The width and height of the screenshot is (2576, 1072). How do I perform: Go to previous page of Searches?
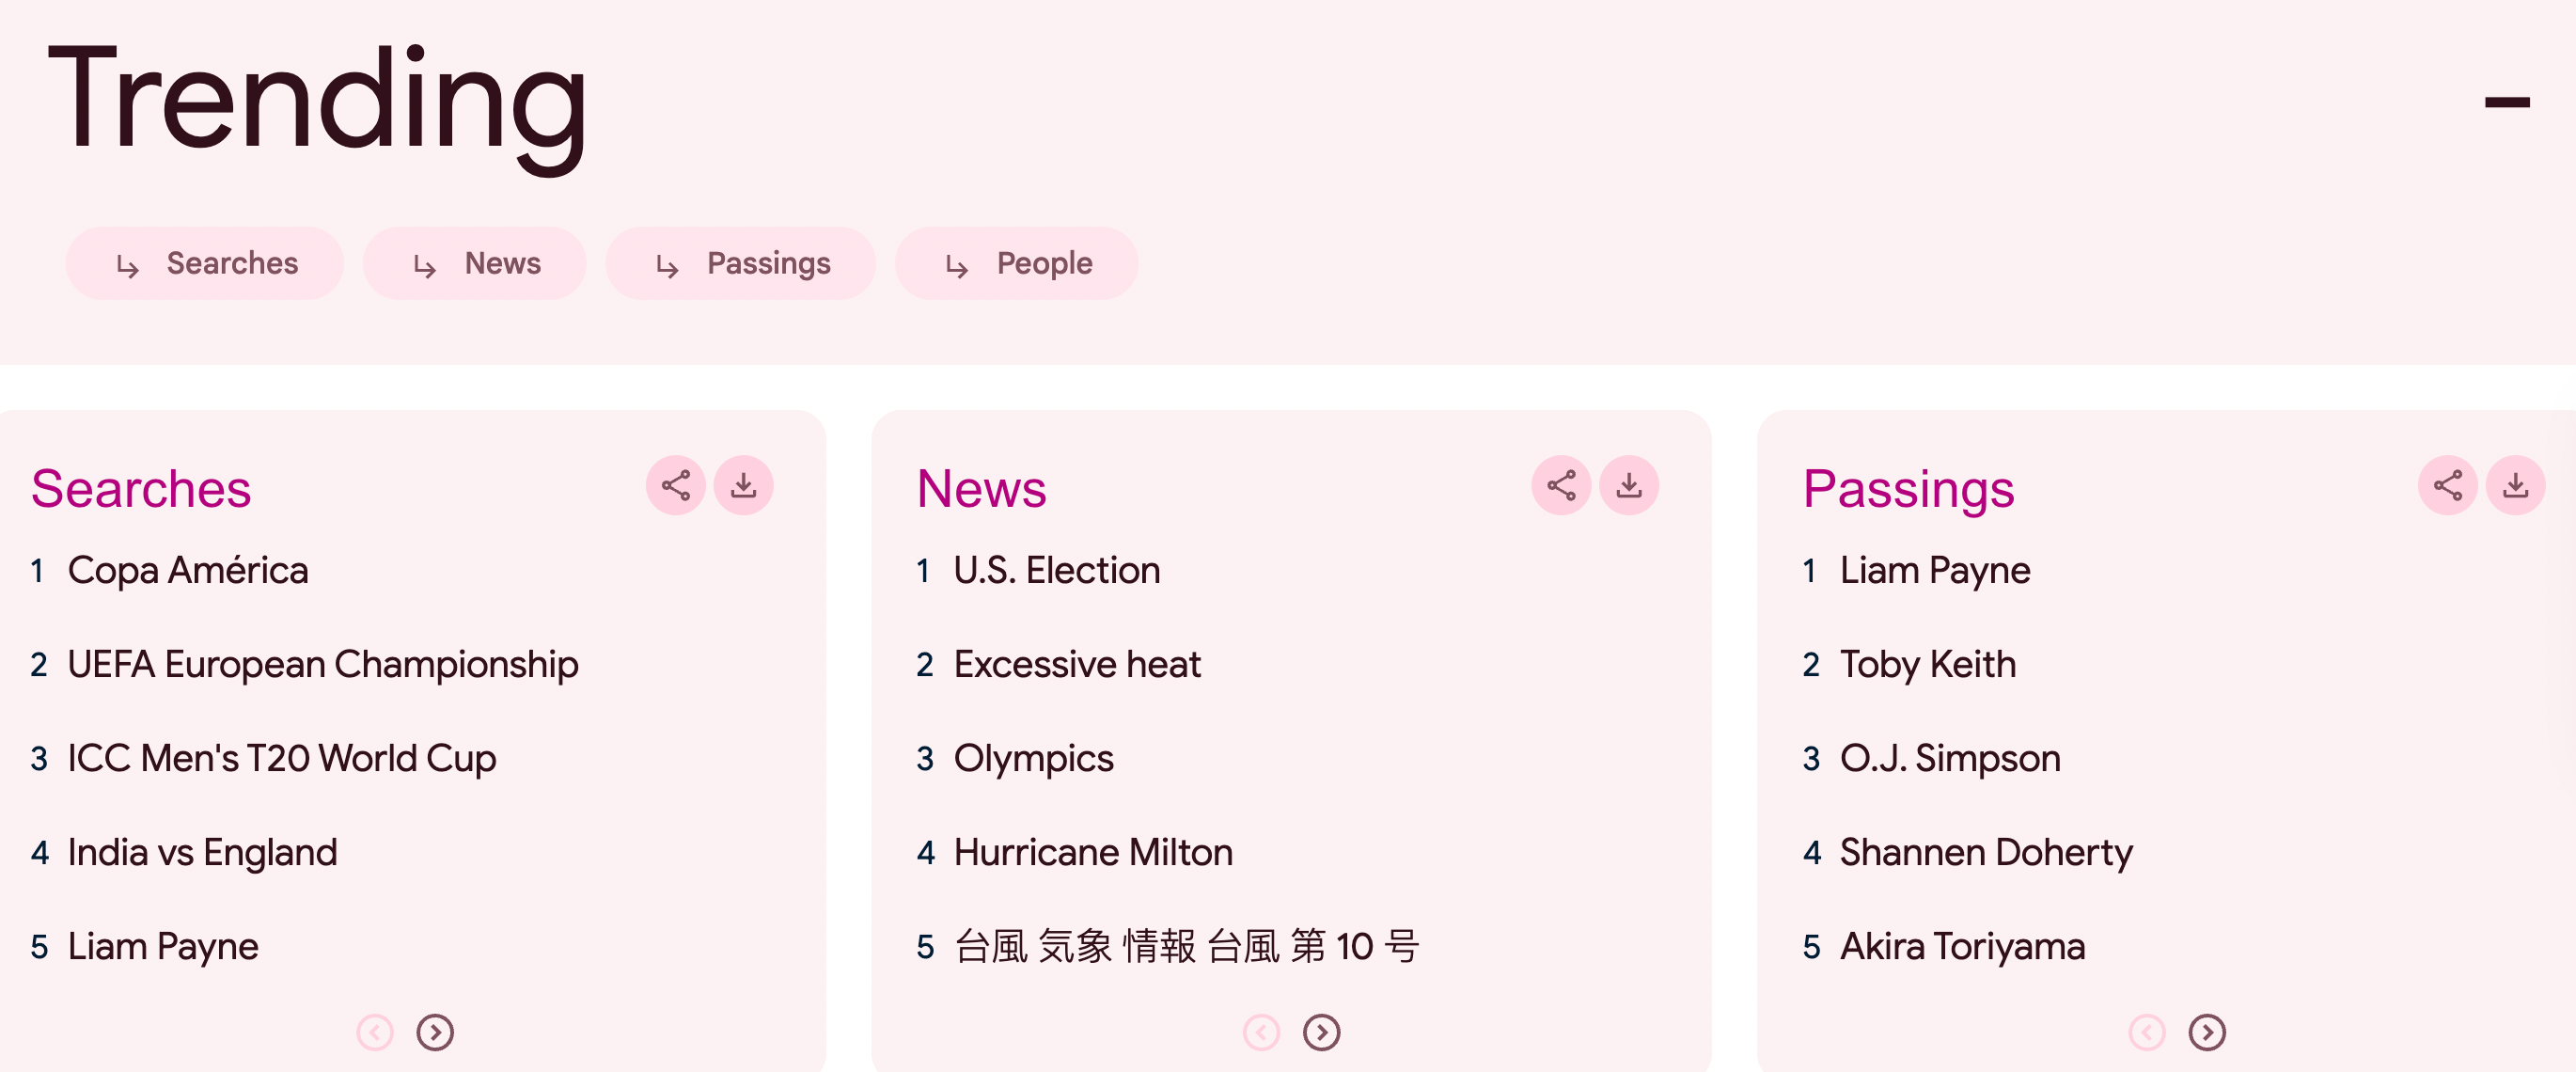click(375, 1032)
